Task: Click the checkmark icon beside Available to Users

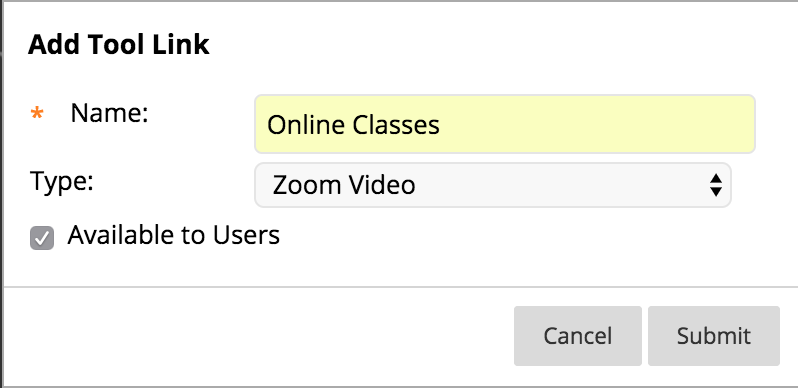Action: pyautogui.click(x=42, y=238)
